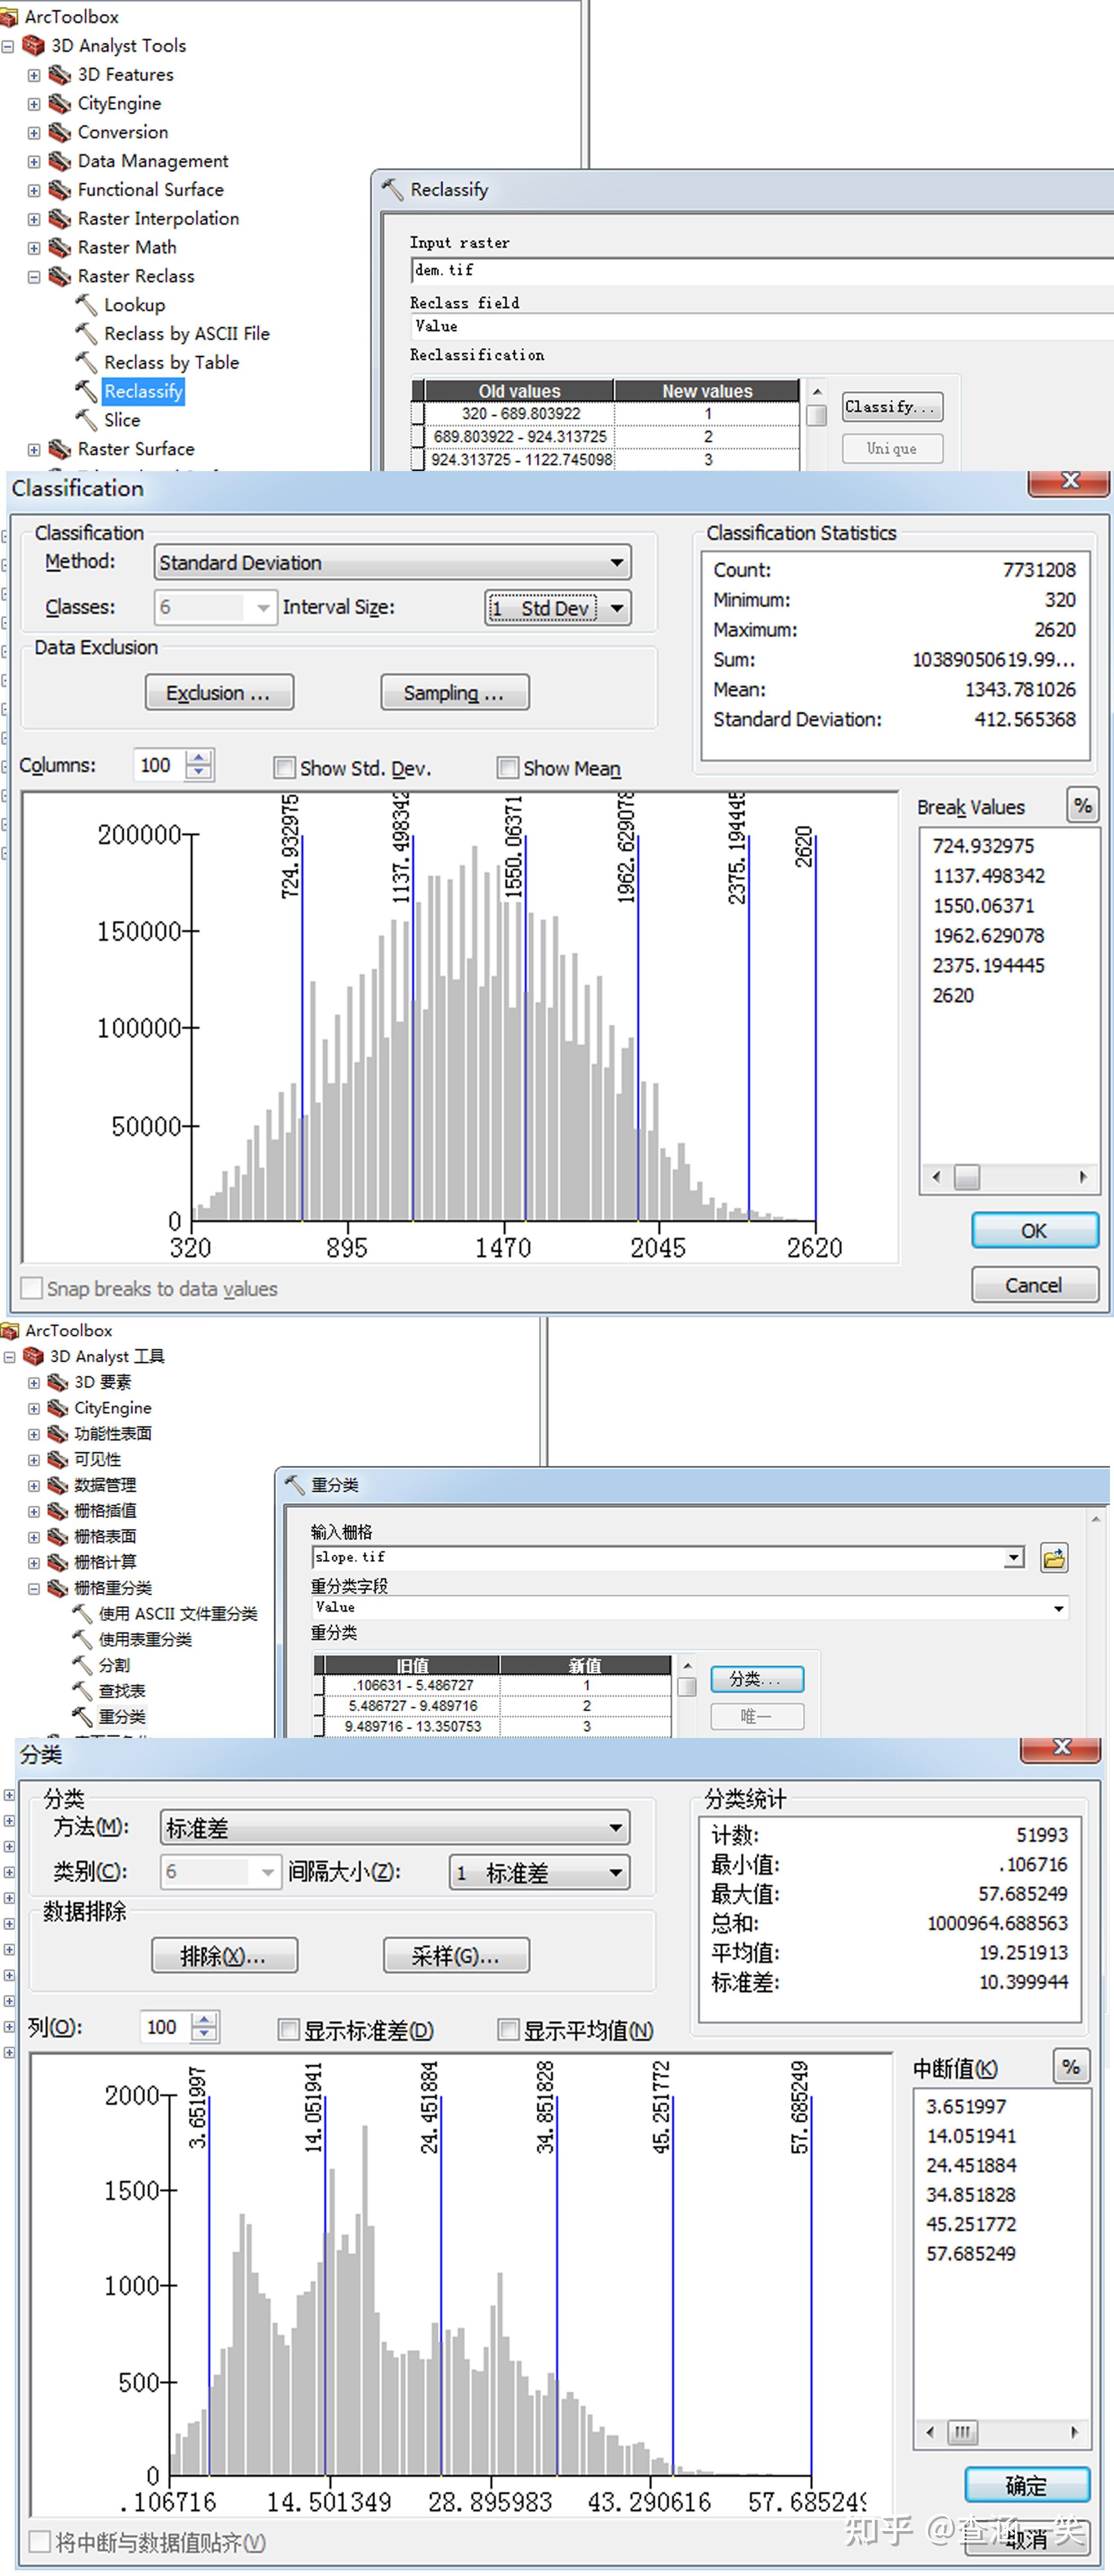Select the 重分类 tool in toolbox tree
This screenshot has width=1114, height=2576.
tap(122, 1717)
